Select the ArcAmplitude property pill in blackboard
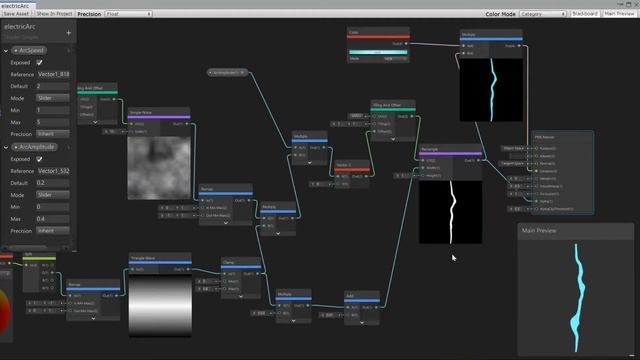Image resolution: width=640 pixels, height=360 pixels. 34,147
